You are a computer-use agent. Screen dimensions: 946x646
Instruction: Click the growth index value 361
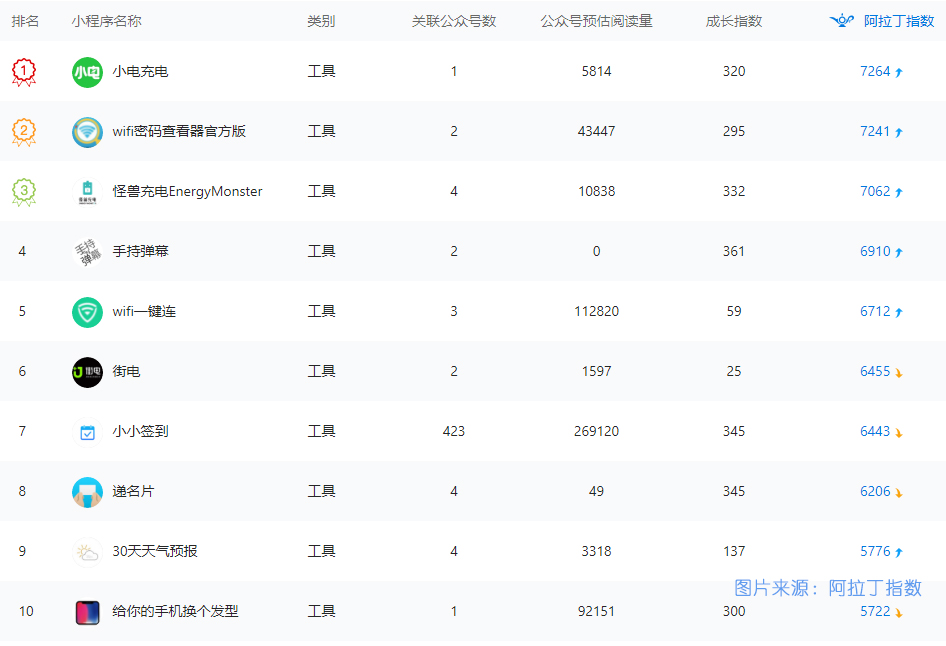click(734, 251)
